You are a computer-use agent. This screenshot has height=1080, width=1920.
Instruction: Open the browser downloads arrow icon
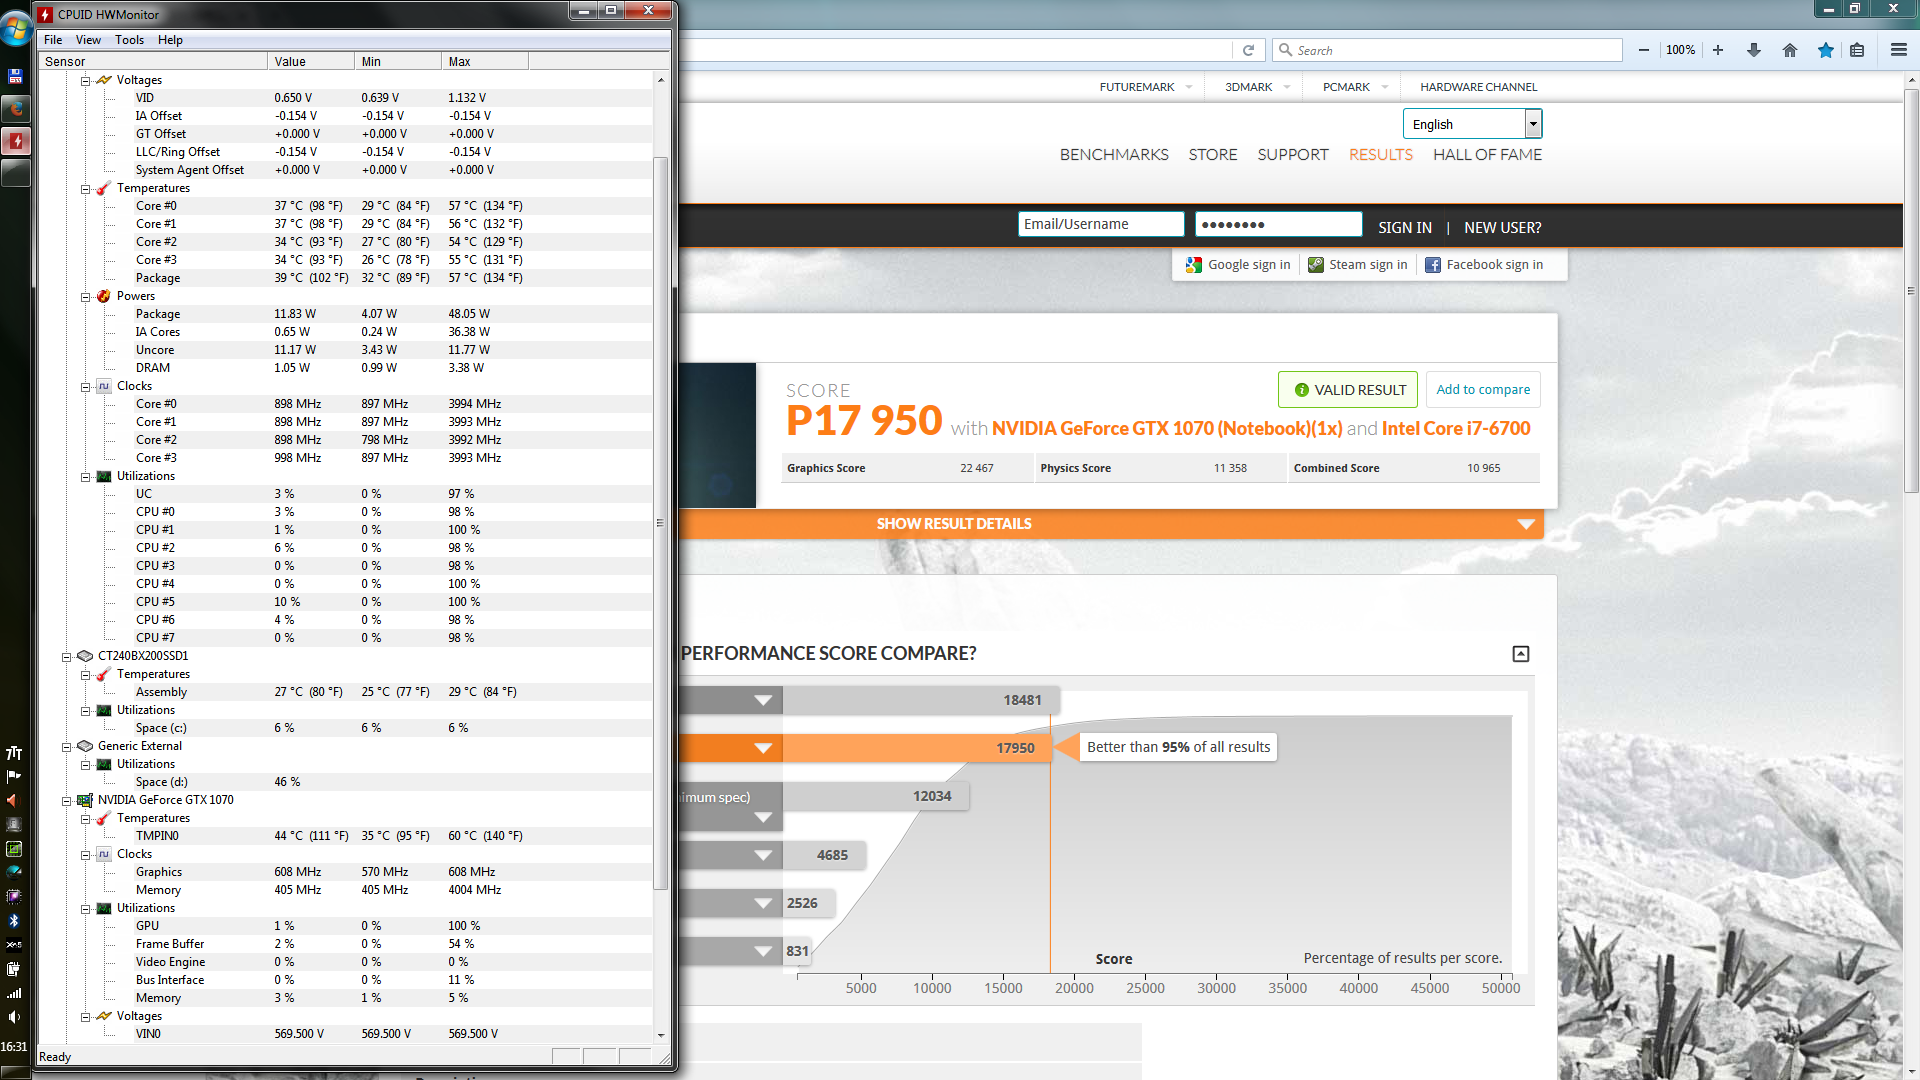click(1754, 50)
